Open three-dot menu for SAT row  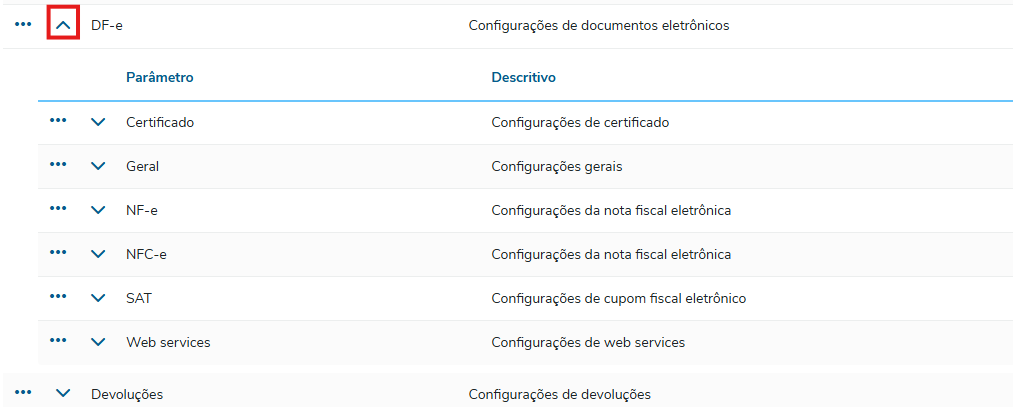58,297
